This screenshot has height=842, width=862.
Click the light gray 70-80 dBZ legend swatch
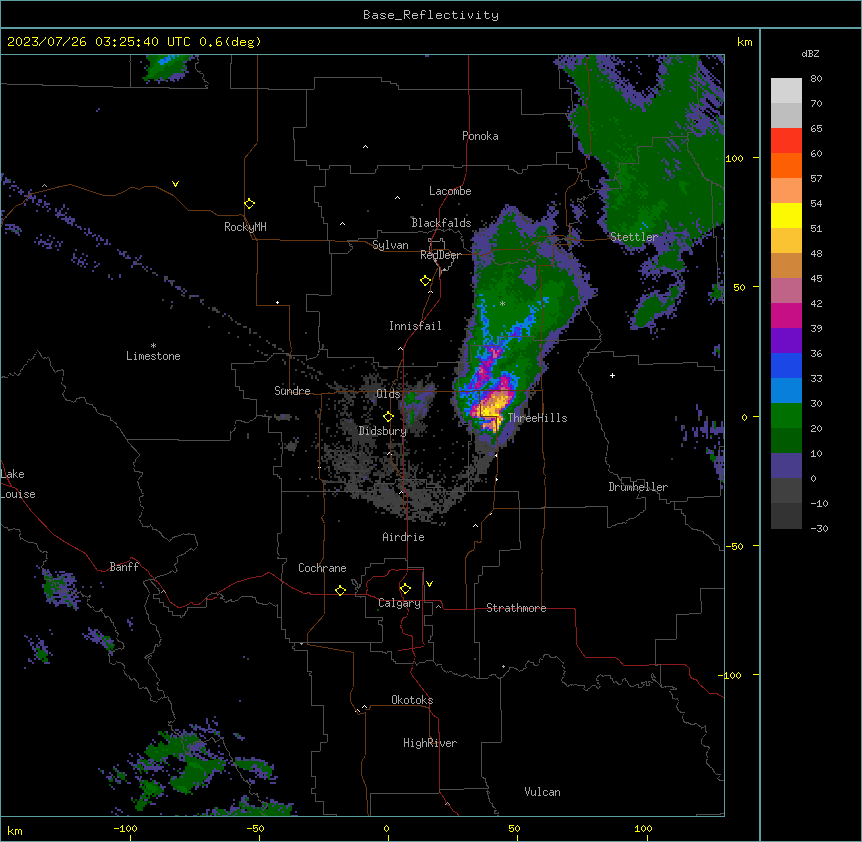[786, 91]
